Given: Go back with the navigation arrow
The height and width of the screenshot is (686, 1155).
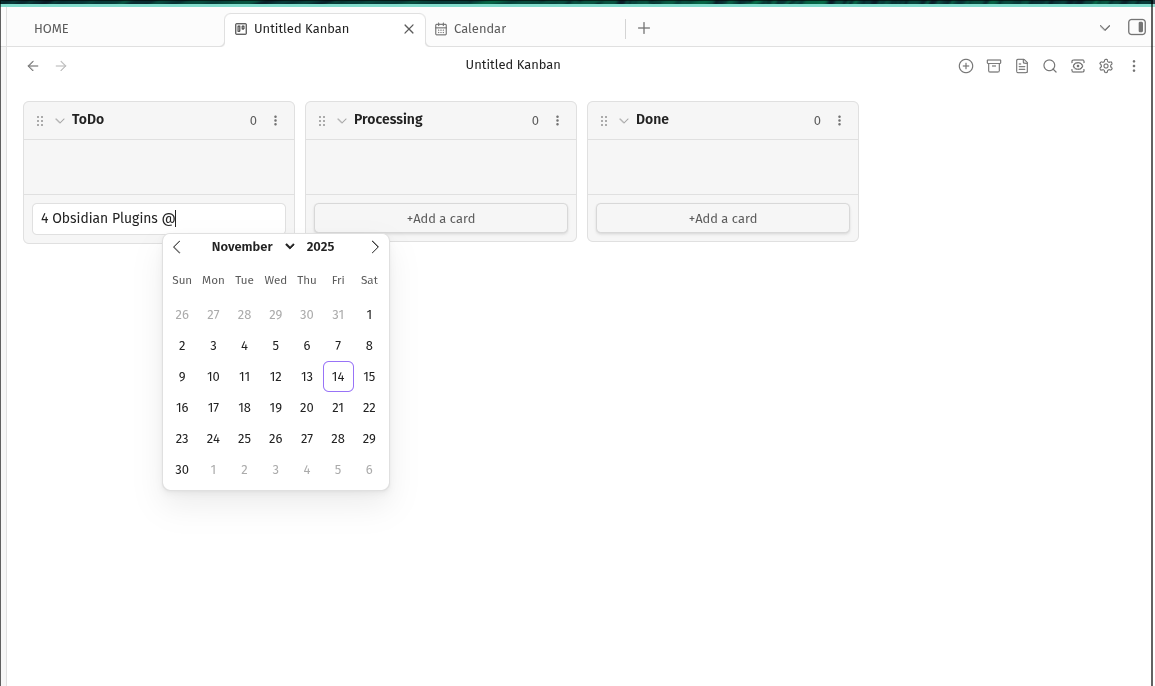Looking at the screenshot, I should pos(32,66).
